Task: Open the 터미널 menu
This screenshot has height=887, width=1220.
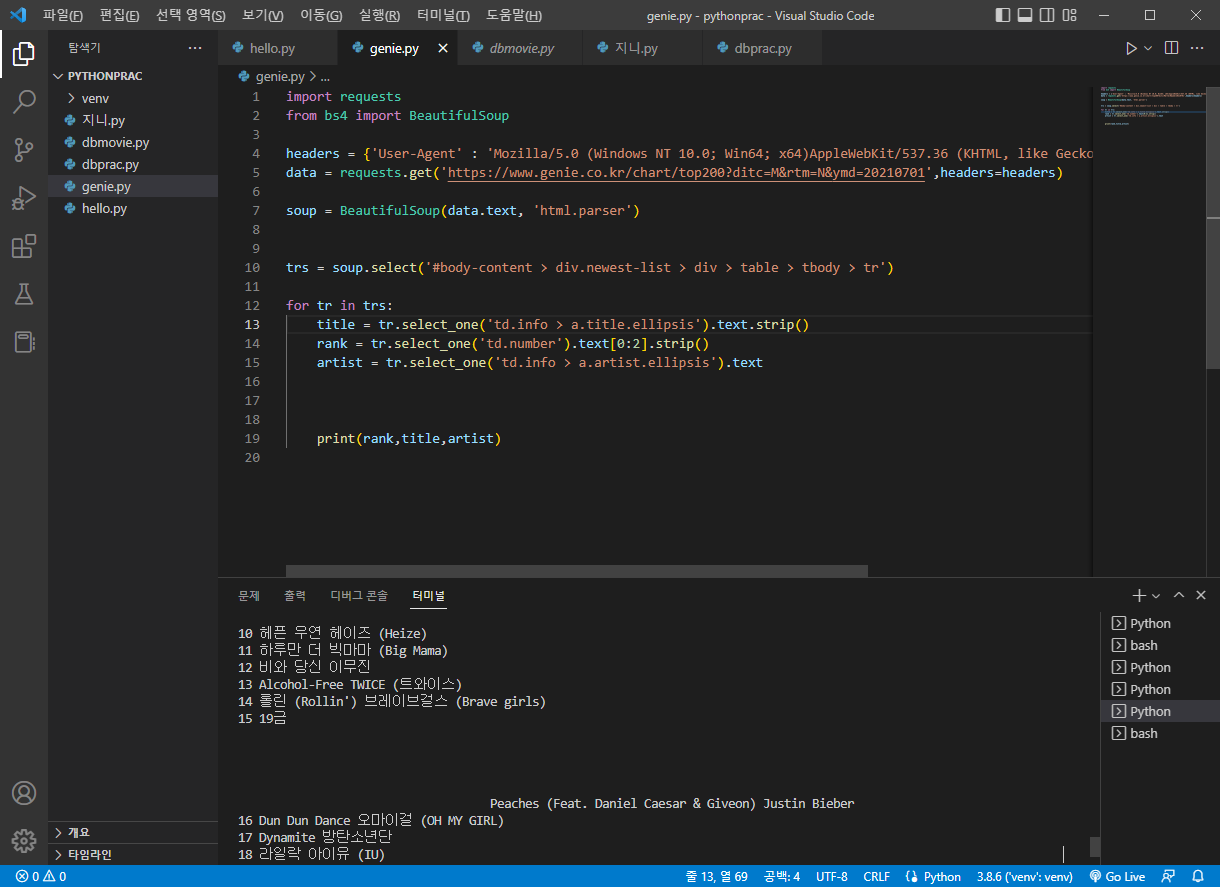Action: point(443,16)
